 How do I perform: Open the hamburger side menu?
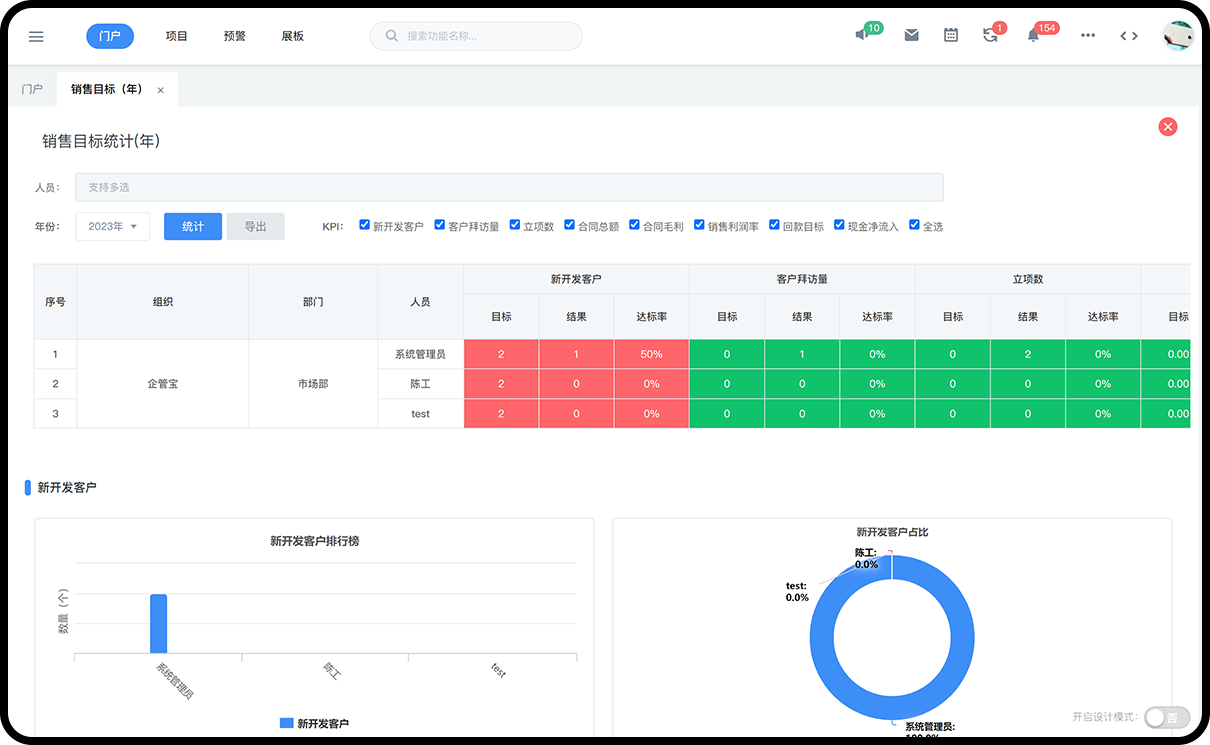pyautogui.click(x=36, y=36)
